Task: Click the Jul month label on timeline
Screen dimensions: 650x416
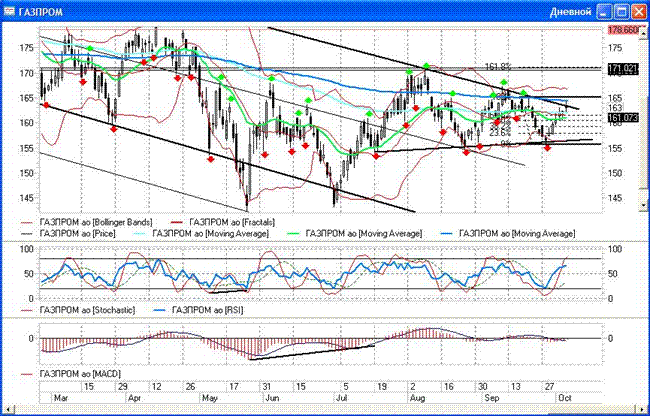Action: click(340, 398)
